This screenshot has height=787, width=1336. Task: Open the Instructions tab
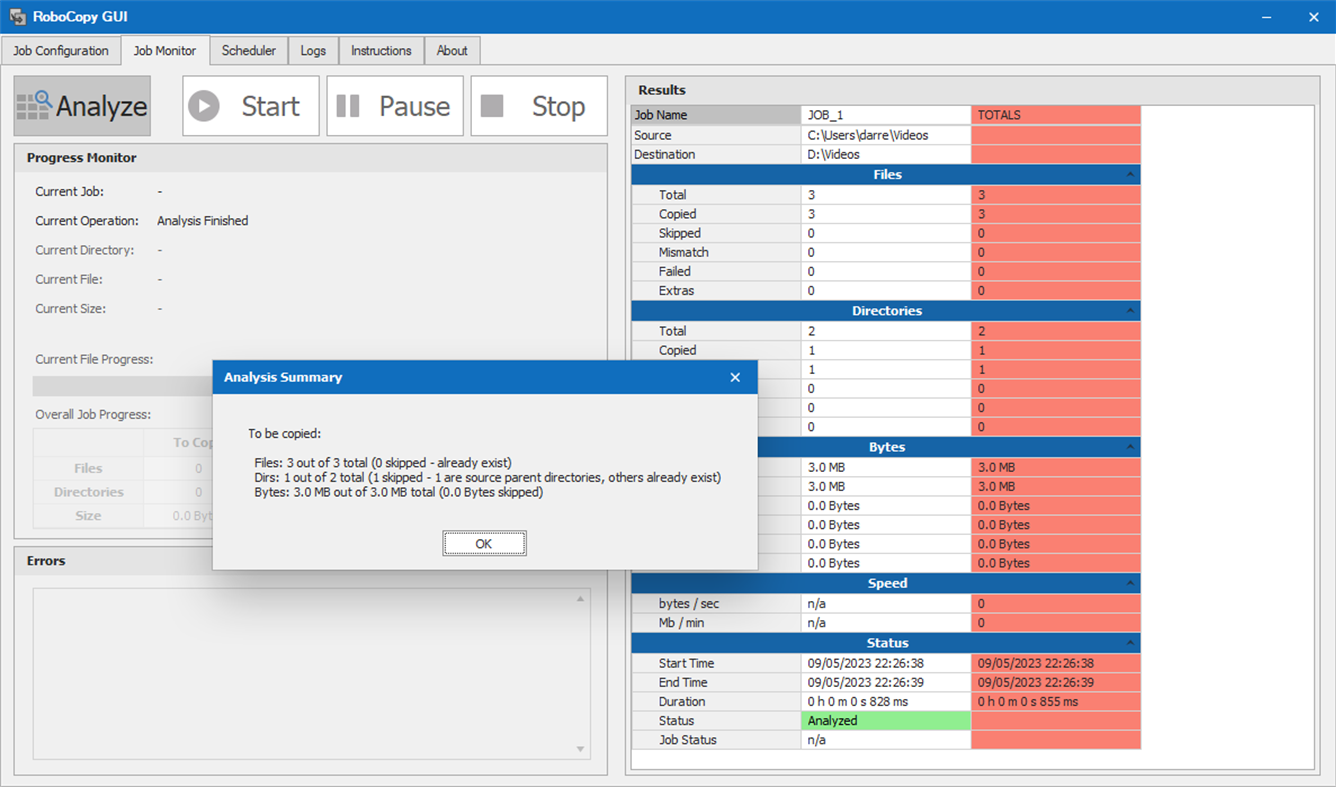coord(381,50)
